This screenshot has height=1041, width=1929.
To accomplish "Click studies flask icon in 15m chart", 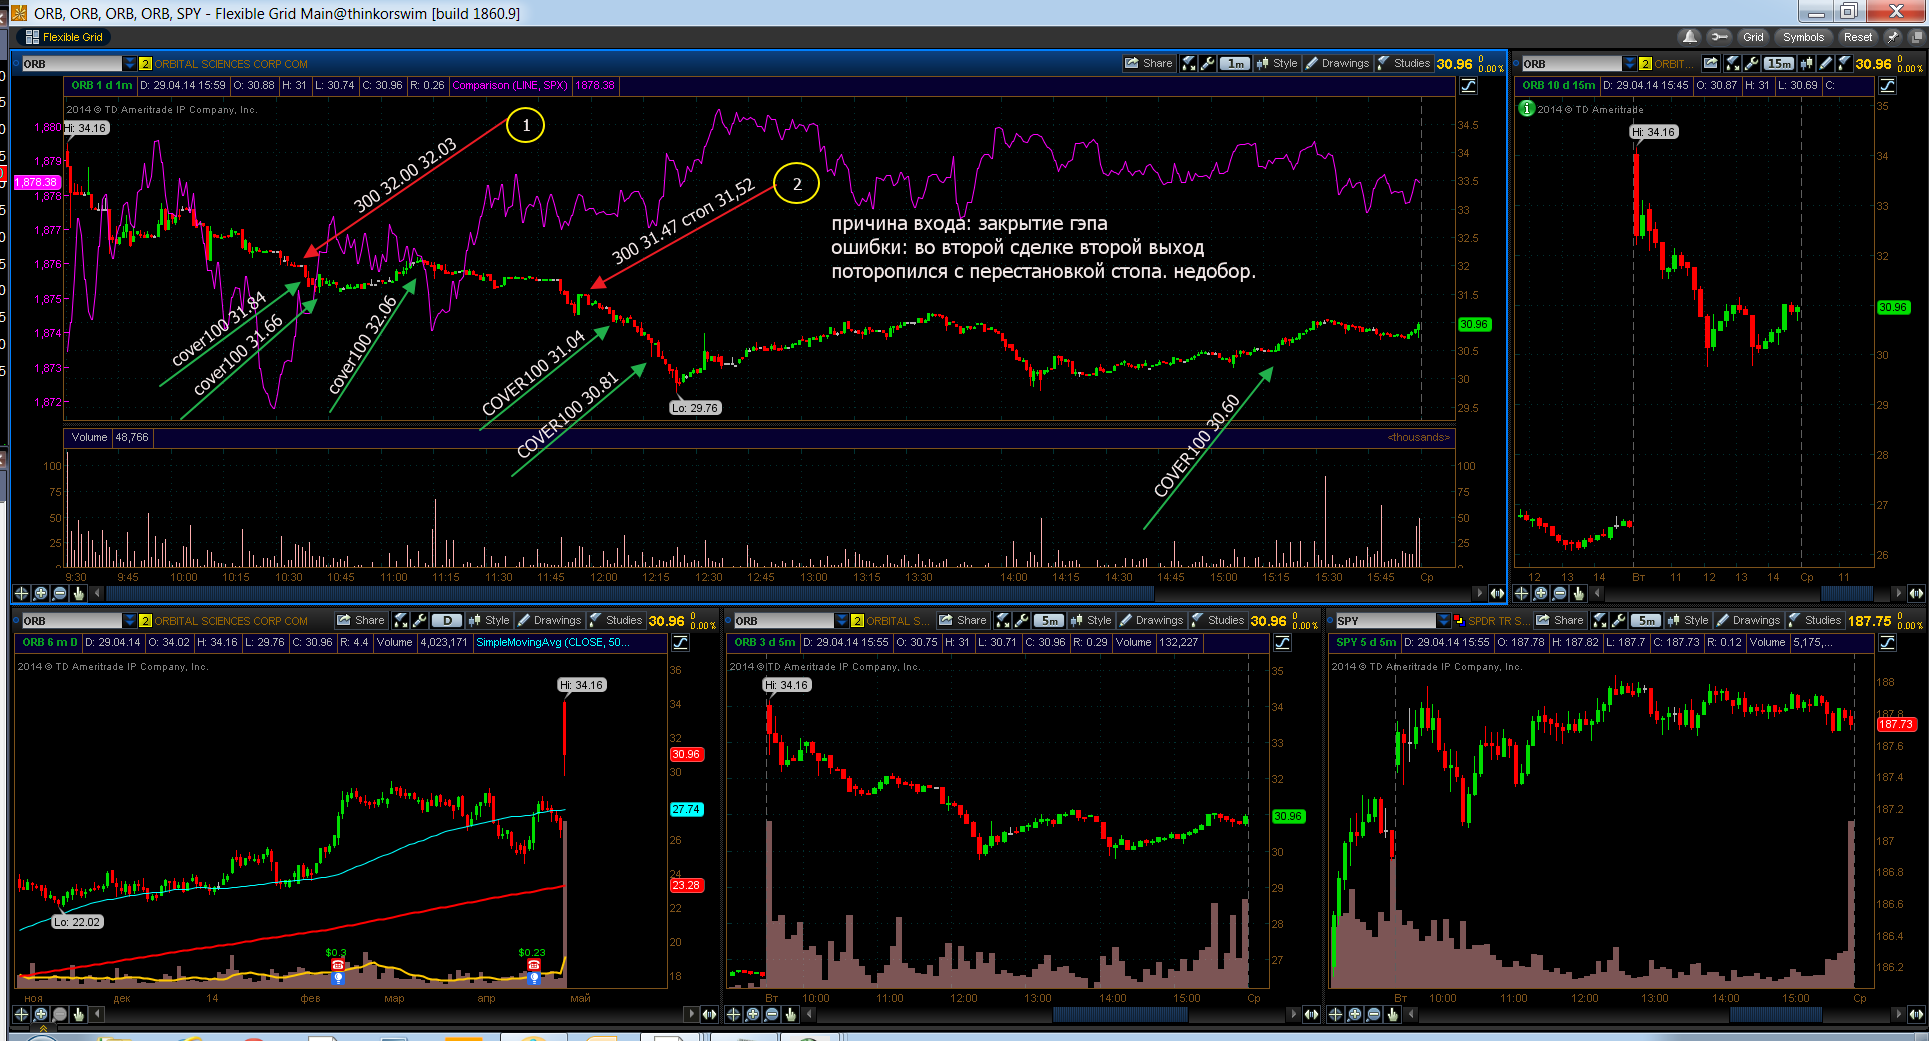I will [x=1844, y=63].
